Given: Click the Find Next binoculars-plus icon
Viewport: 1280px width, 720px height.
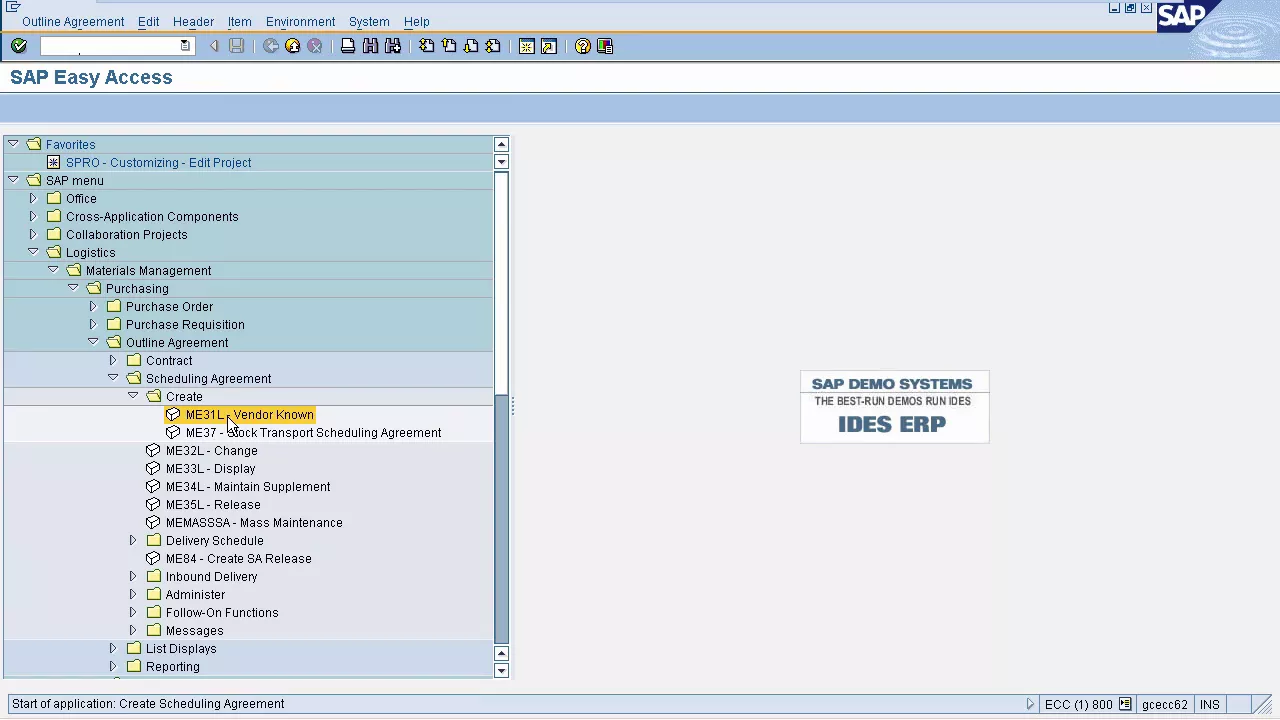Looking at the screenshot, I should pyautogui.click(x=393, y=46).
